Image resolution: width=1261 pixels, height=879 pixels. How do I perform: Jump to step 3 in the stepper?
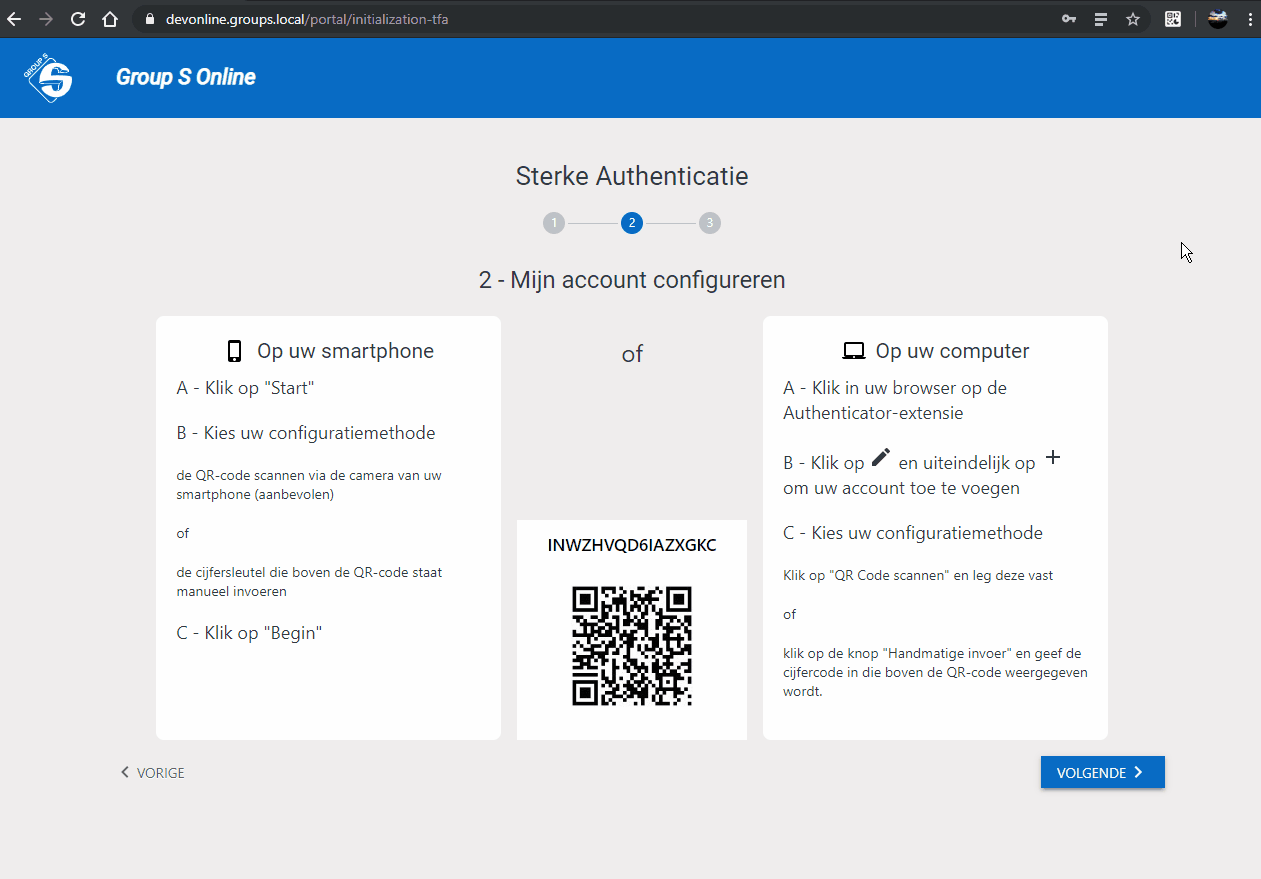point(710,223)
